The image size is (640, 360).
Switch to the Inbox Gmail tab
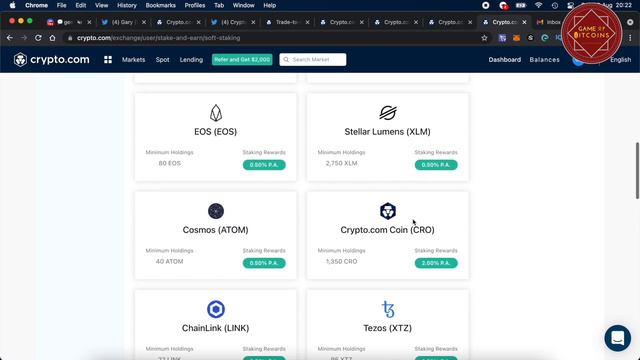click(x=549, y=22)
